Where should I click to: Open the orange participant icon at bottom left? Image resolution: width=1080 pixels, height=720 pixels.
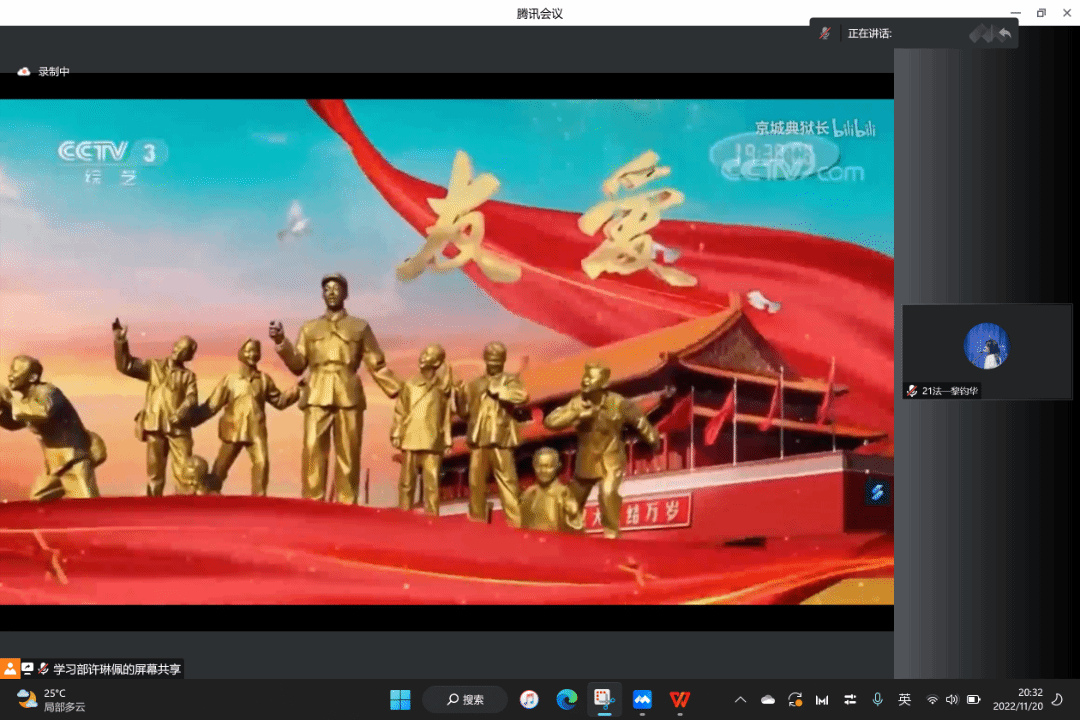tap(10, 668)
